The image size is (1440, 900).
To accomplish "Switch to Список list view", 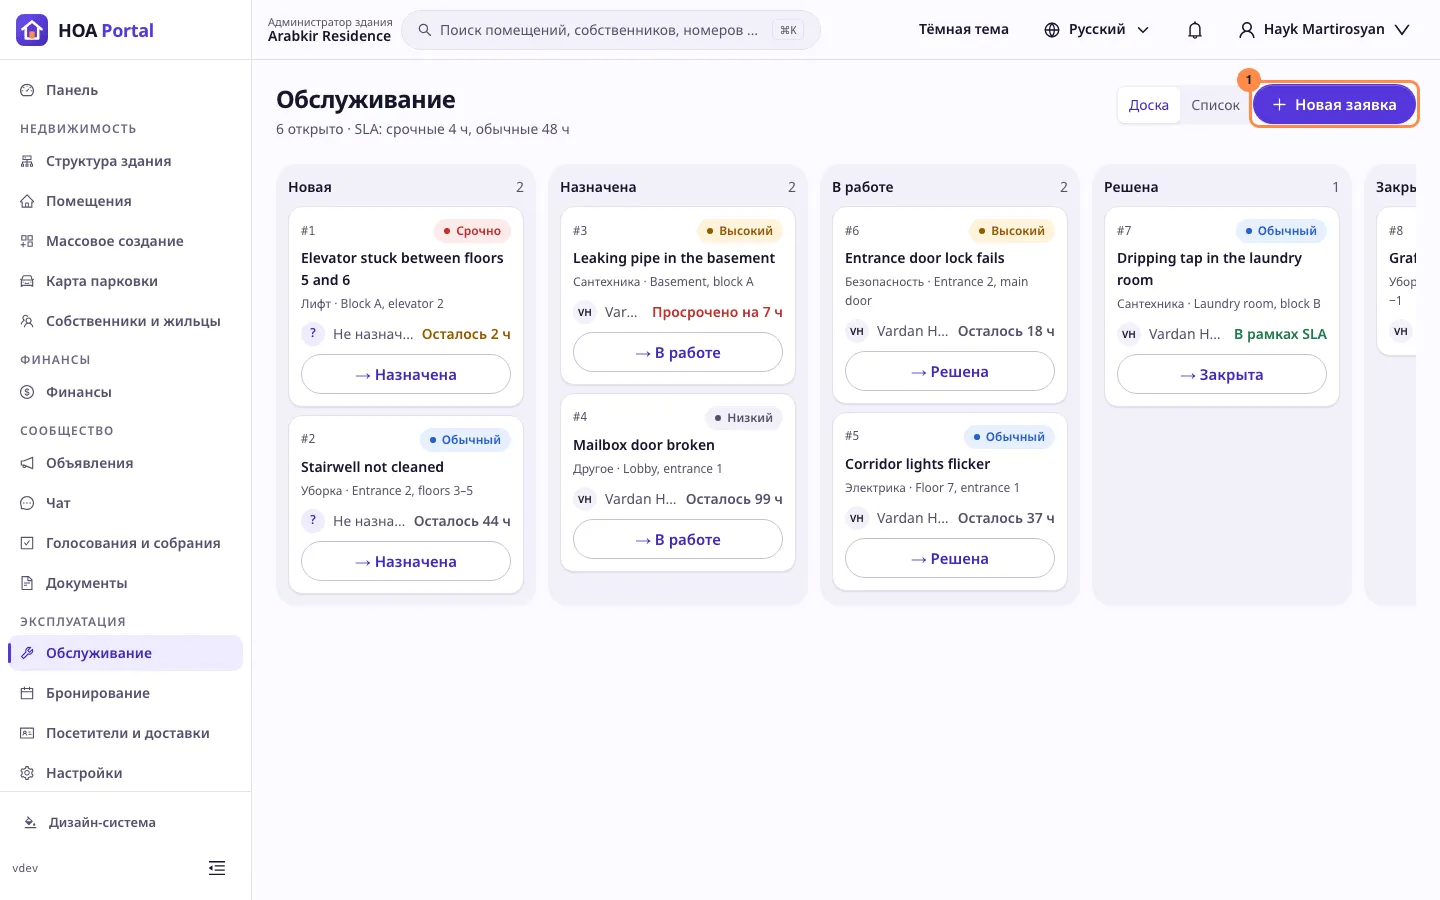I will pyautogui.click(x=1215, y=105).
